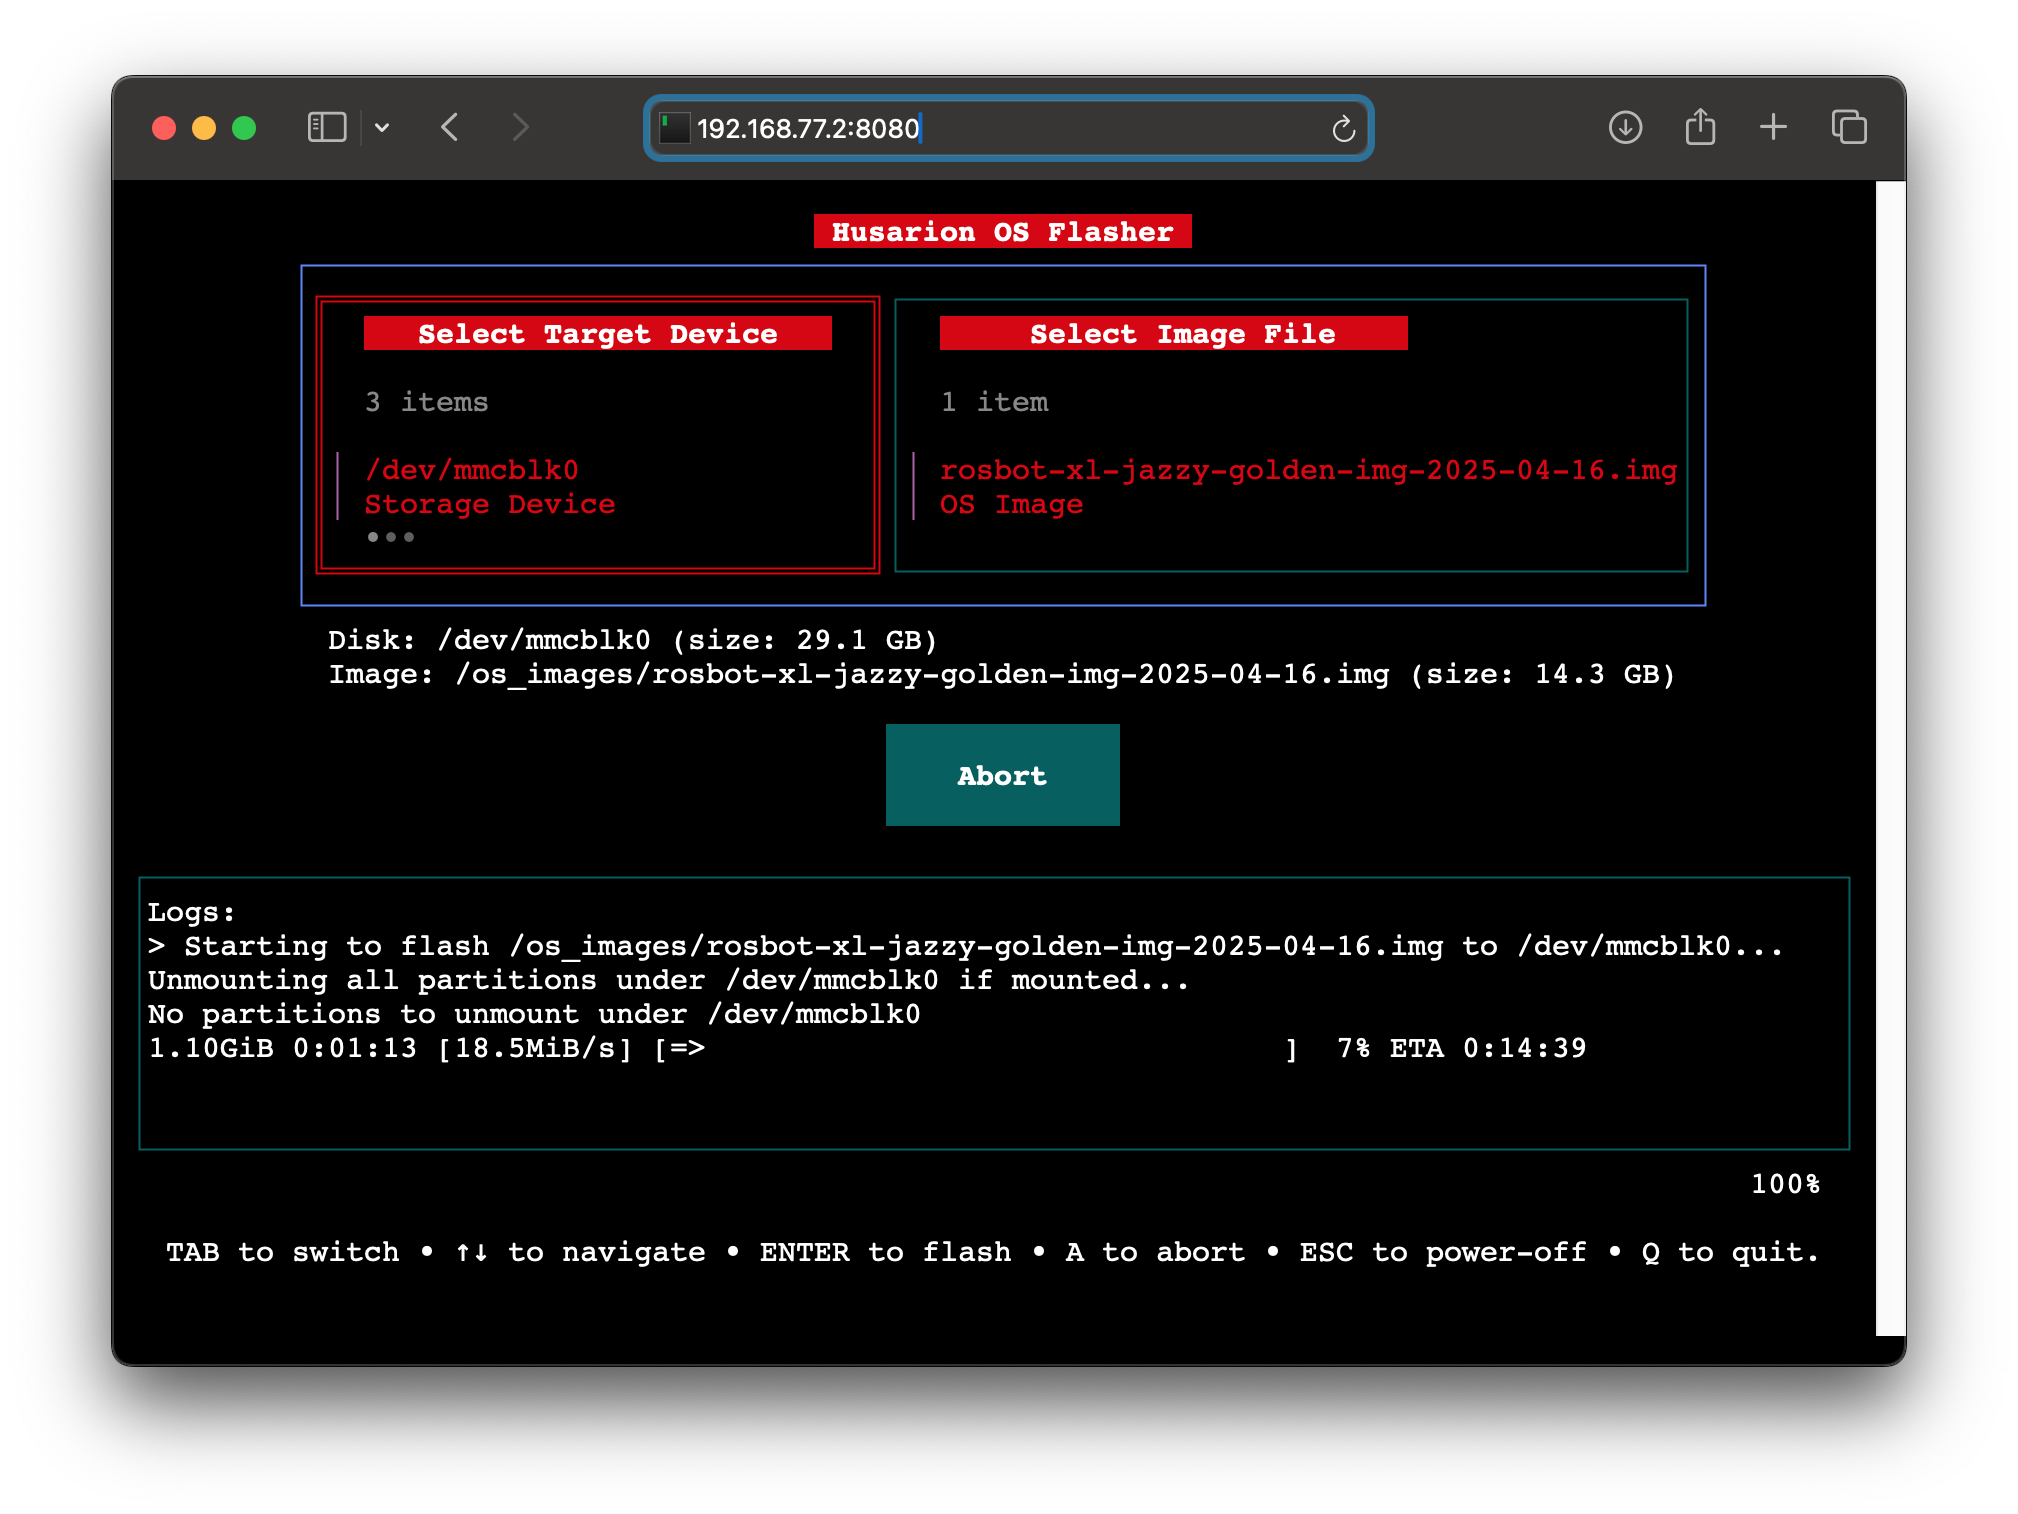Go forward to the next page
This screenshot has height=1514, width=2018.
tap(520, 127)
